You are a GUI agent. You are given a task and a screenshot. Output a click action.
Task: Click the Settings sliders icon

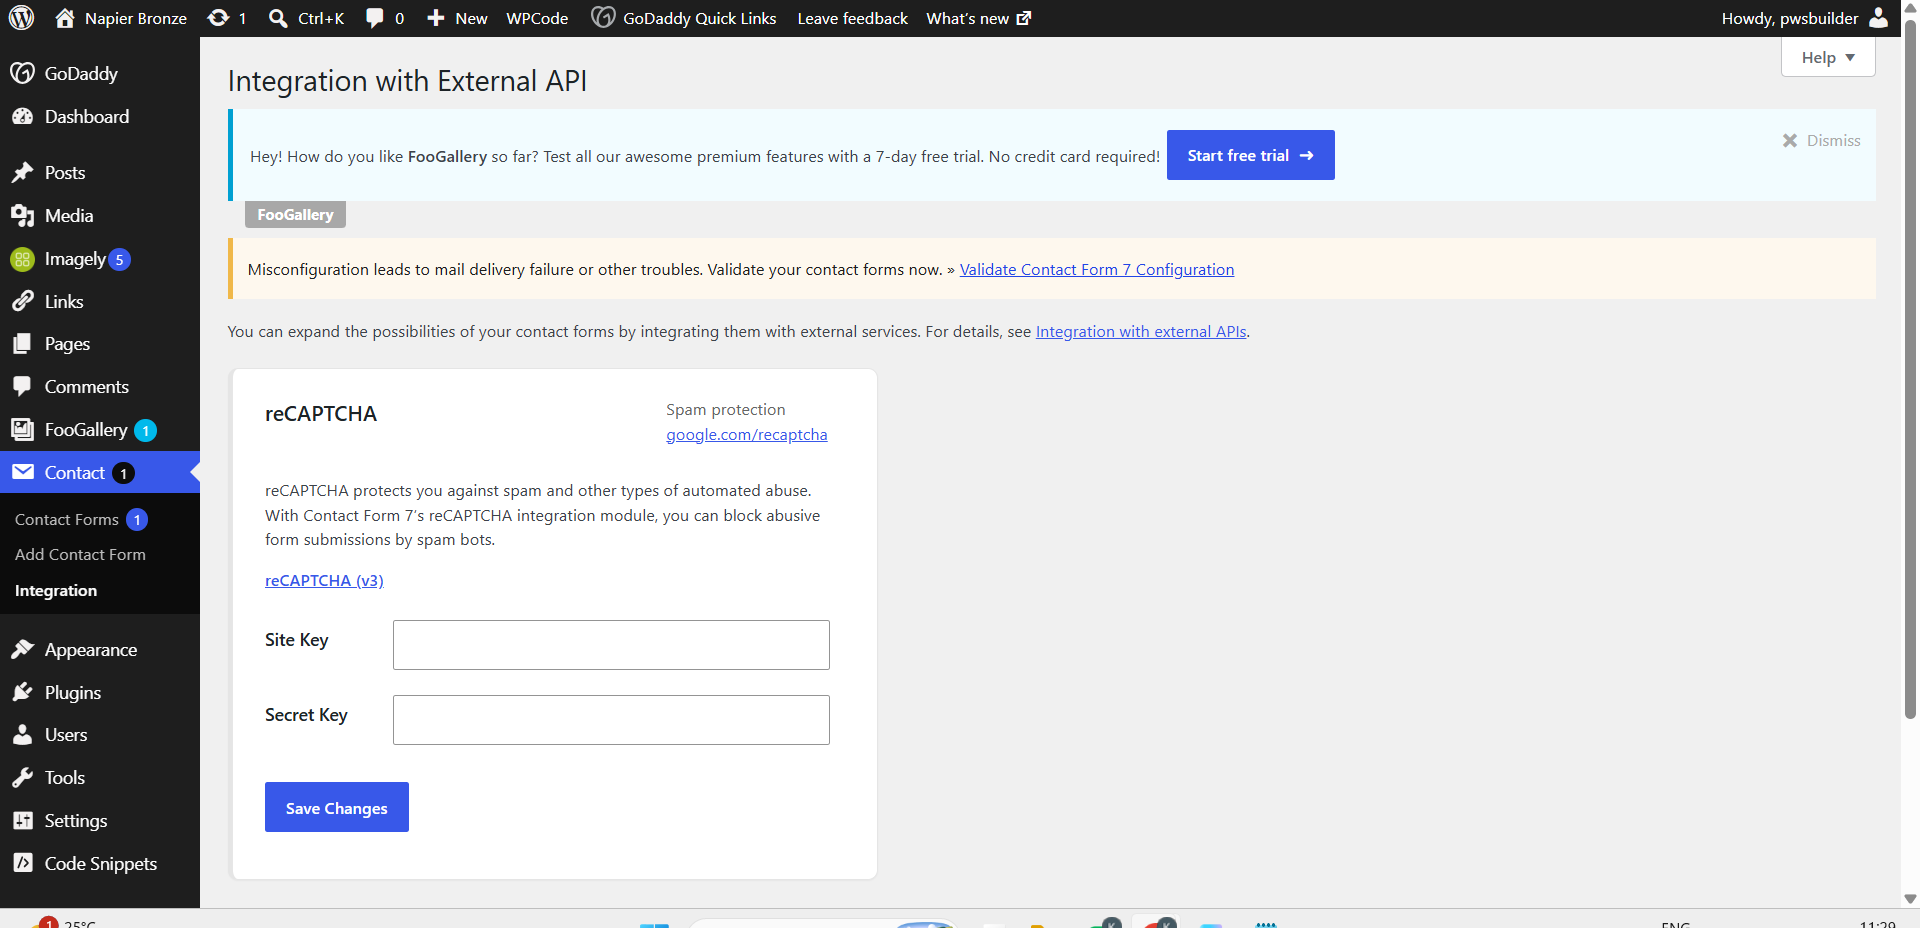pyautogui.click(x=22, y=820)
